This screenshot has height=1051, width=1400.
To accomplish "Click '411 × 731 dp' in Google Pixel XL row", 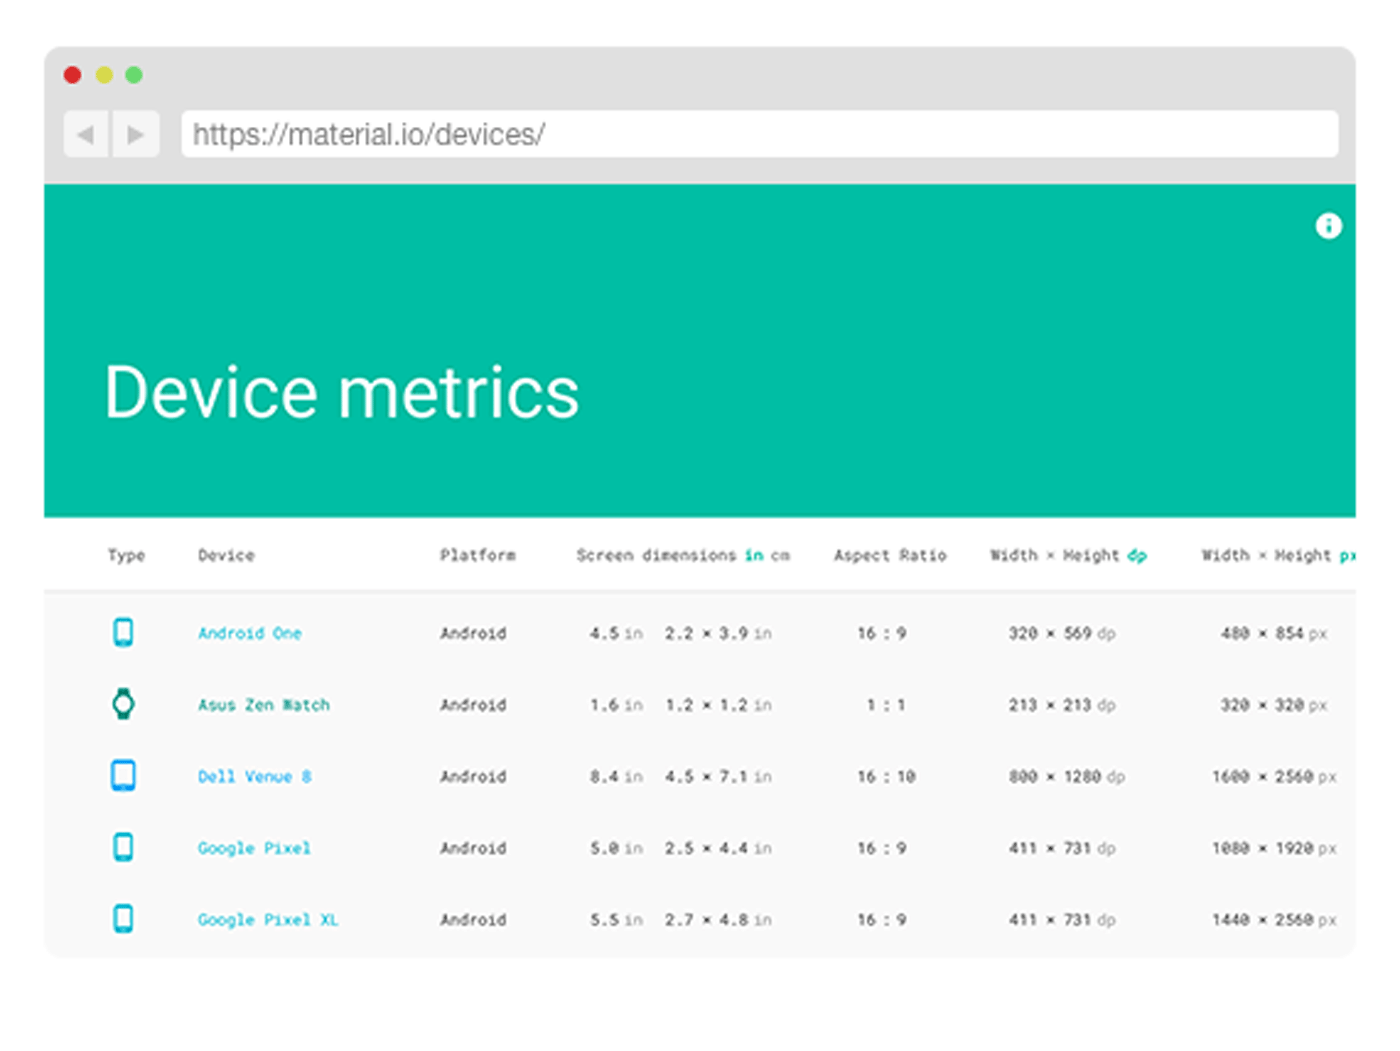I will (1062, 920).
